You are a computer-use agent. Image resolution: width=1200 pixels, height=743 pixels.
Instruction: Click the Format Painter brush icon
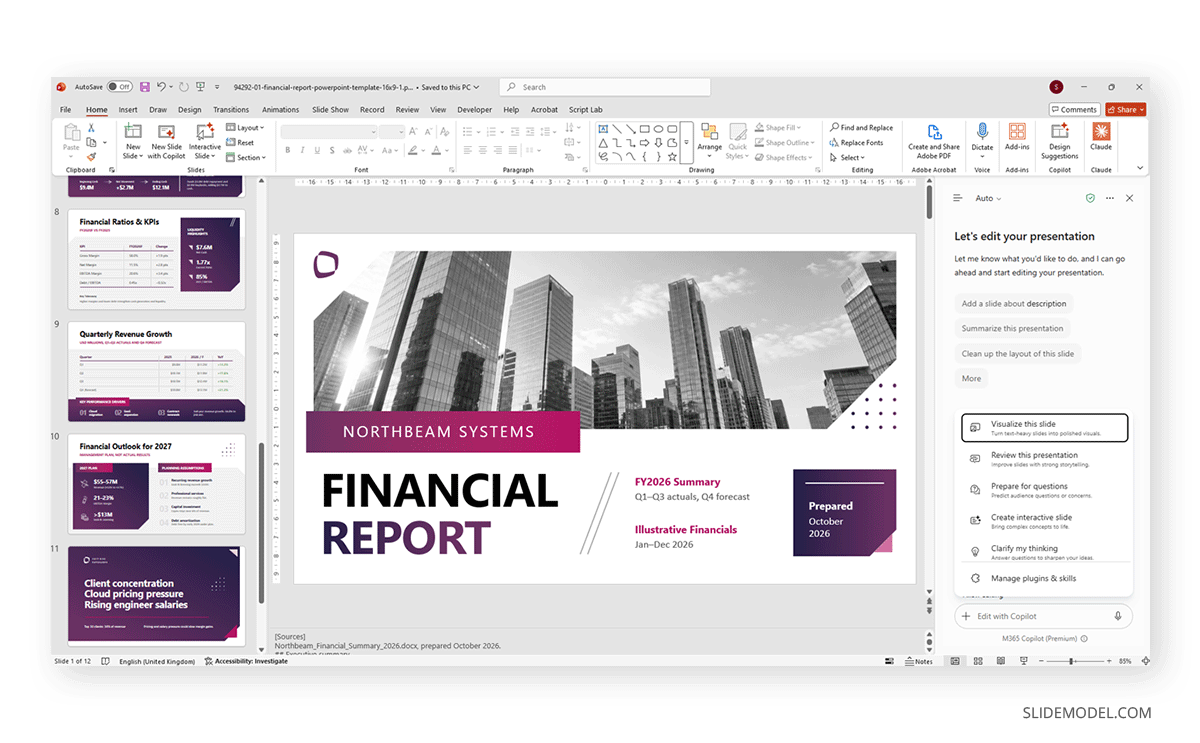[x=91, y=157]
